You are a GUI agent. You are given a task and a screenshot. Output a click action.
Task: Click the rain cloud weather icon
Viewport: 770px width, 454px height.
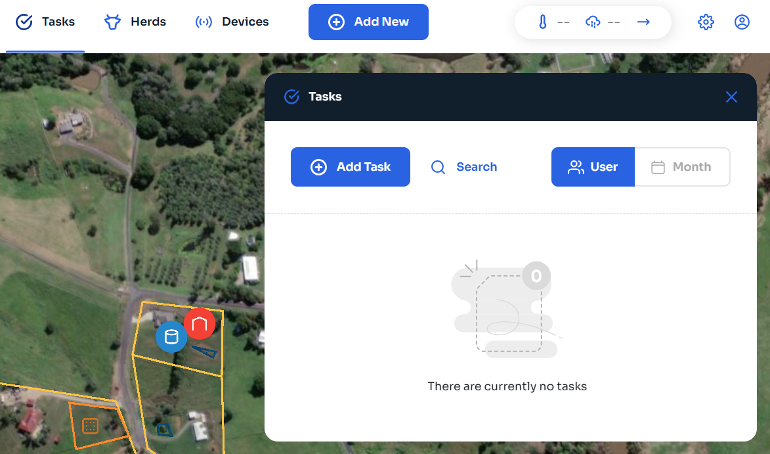click(x=593, y=22)
